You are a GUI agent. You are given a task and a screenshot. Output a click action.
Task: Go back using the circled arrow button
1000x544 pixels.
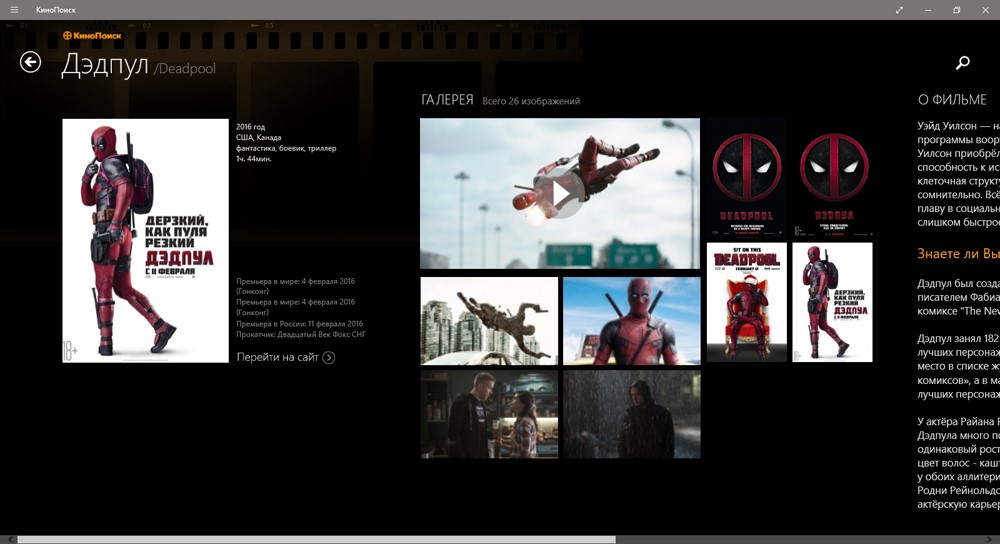pyautogui.click(x=31, y=62)
